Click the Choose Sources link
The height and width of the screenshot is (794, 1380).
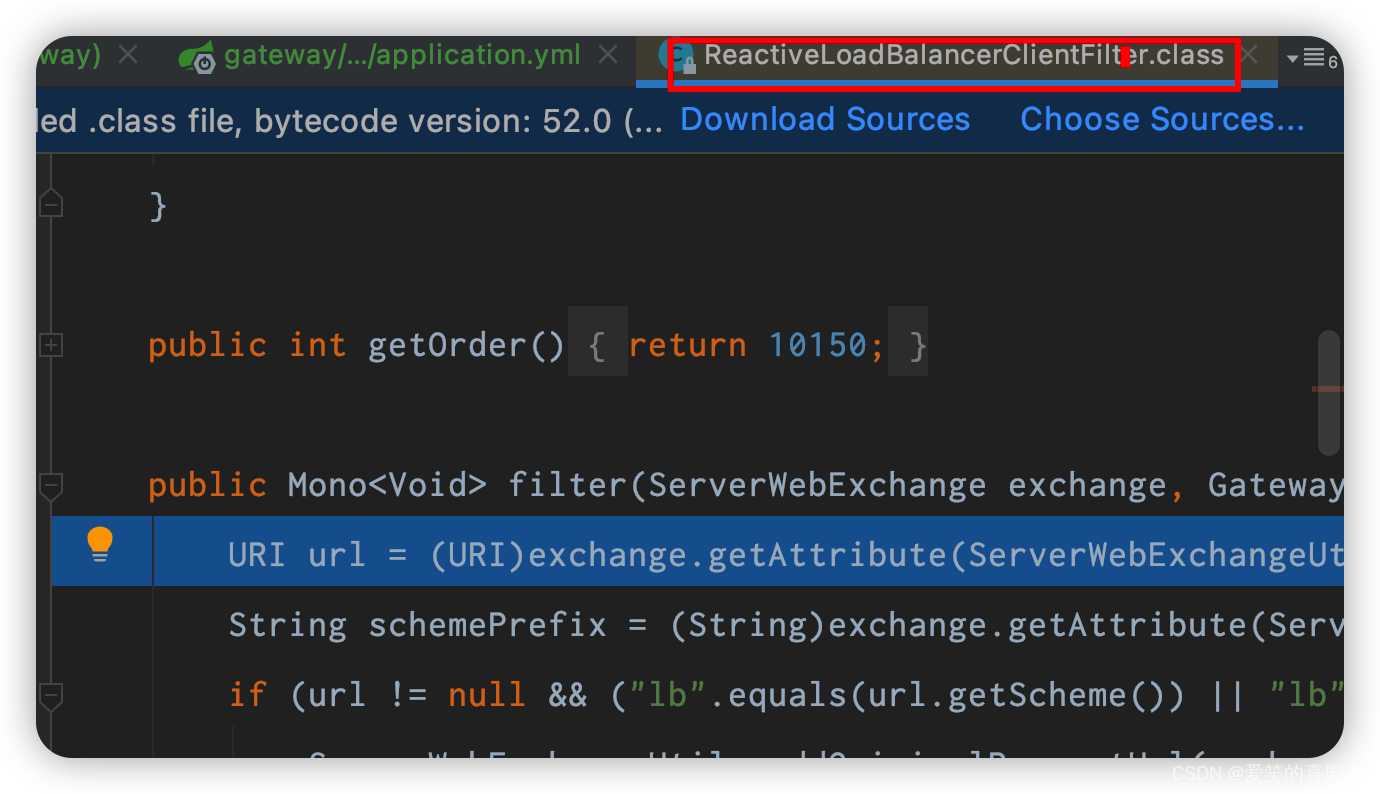(x=1162, y=119)
